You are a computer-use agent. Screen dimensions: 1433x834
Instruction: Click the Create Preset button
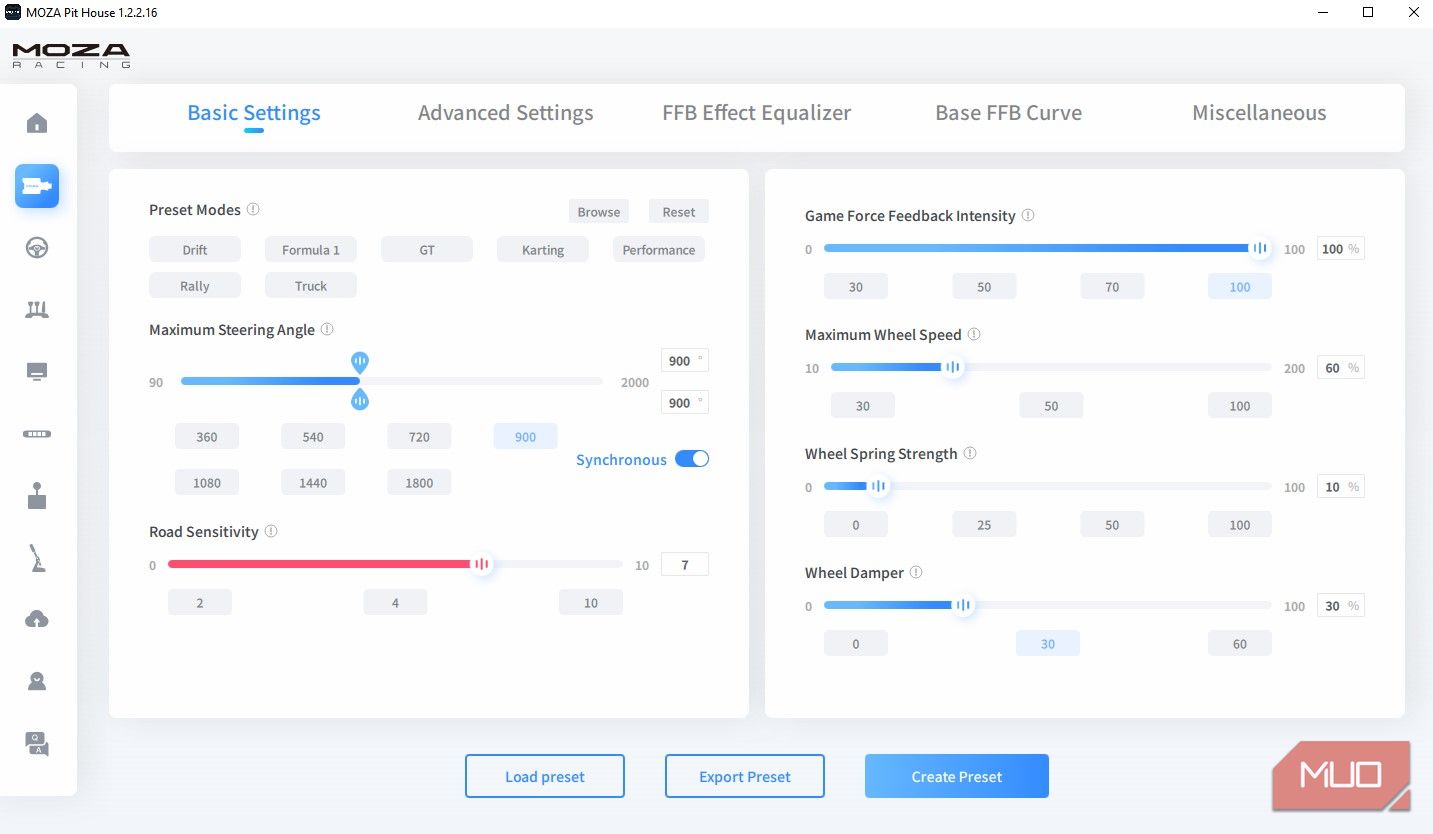point(956,776)
